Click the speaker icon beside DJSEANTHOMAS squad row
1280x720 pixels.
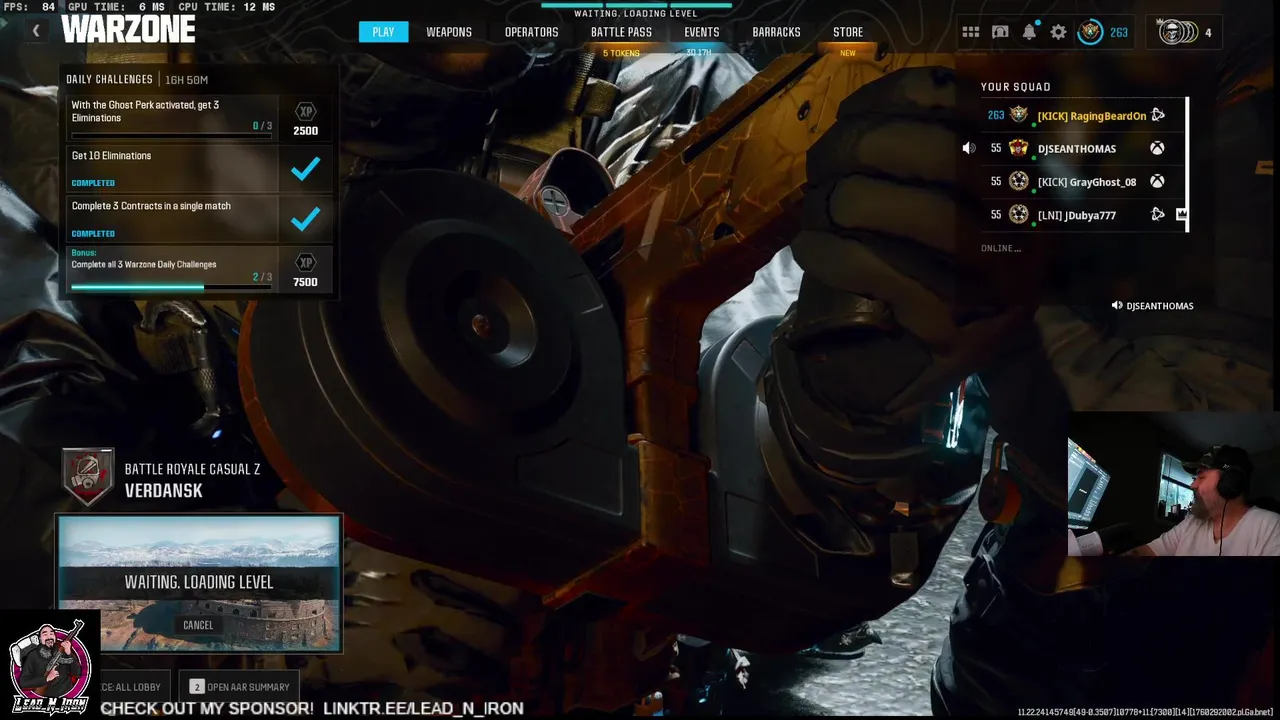tap(968, 148)
